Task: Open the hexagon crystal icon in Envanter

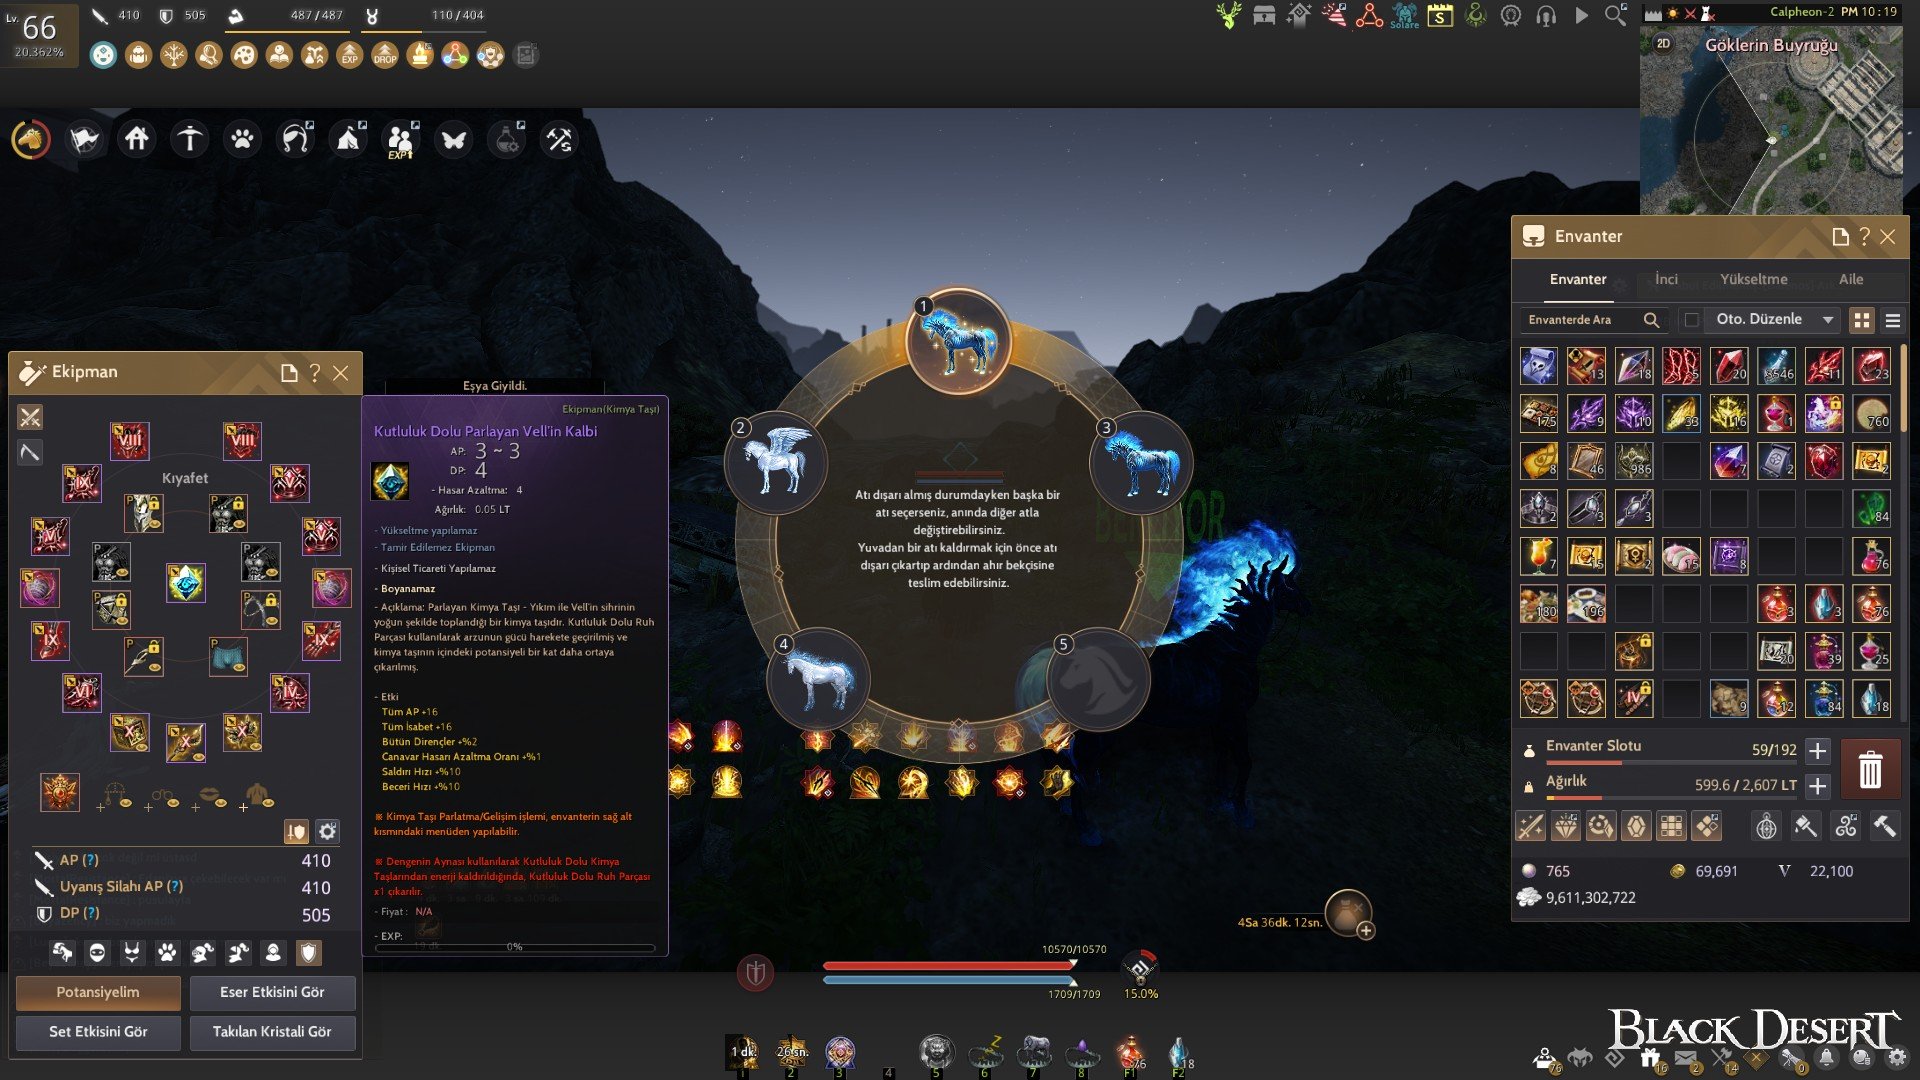Action: (1636, 826)
